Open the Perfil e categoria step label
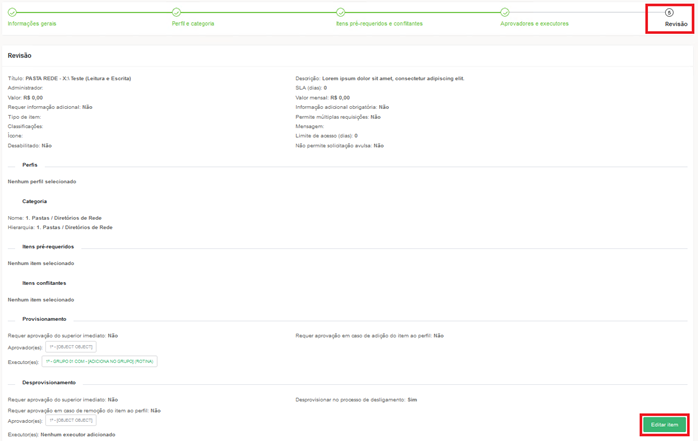Screen dimensions: 698x441 pos(193,23)
